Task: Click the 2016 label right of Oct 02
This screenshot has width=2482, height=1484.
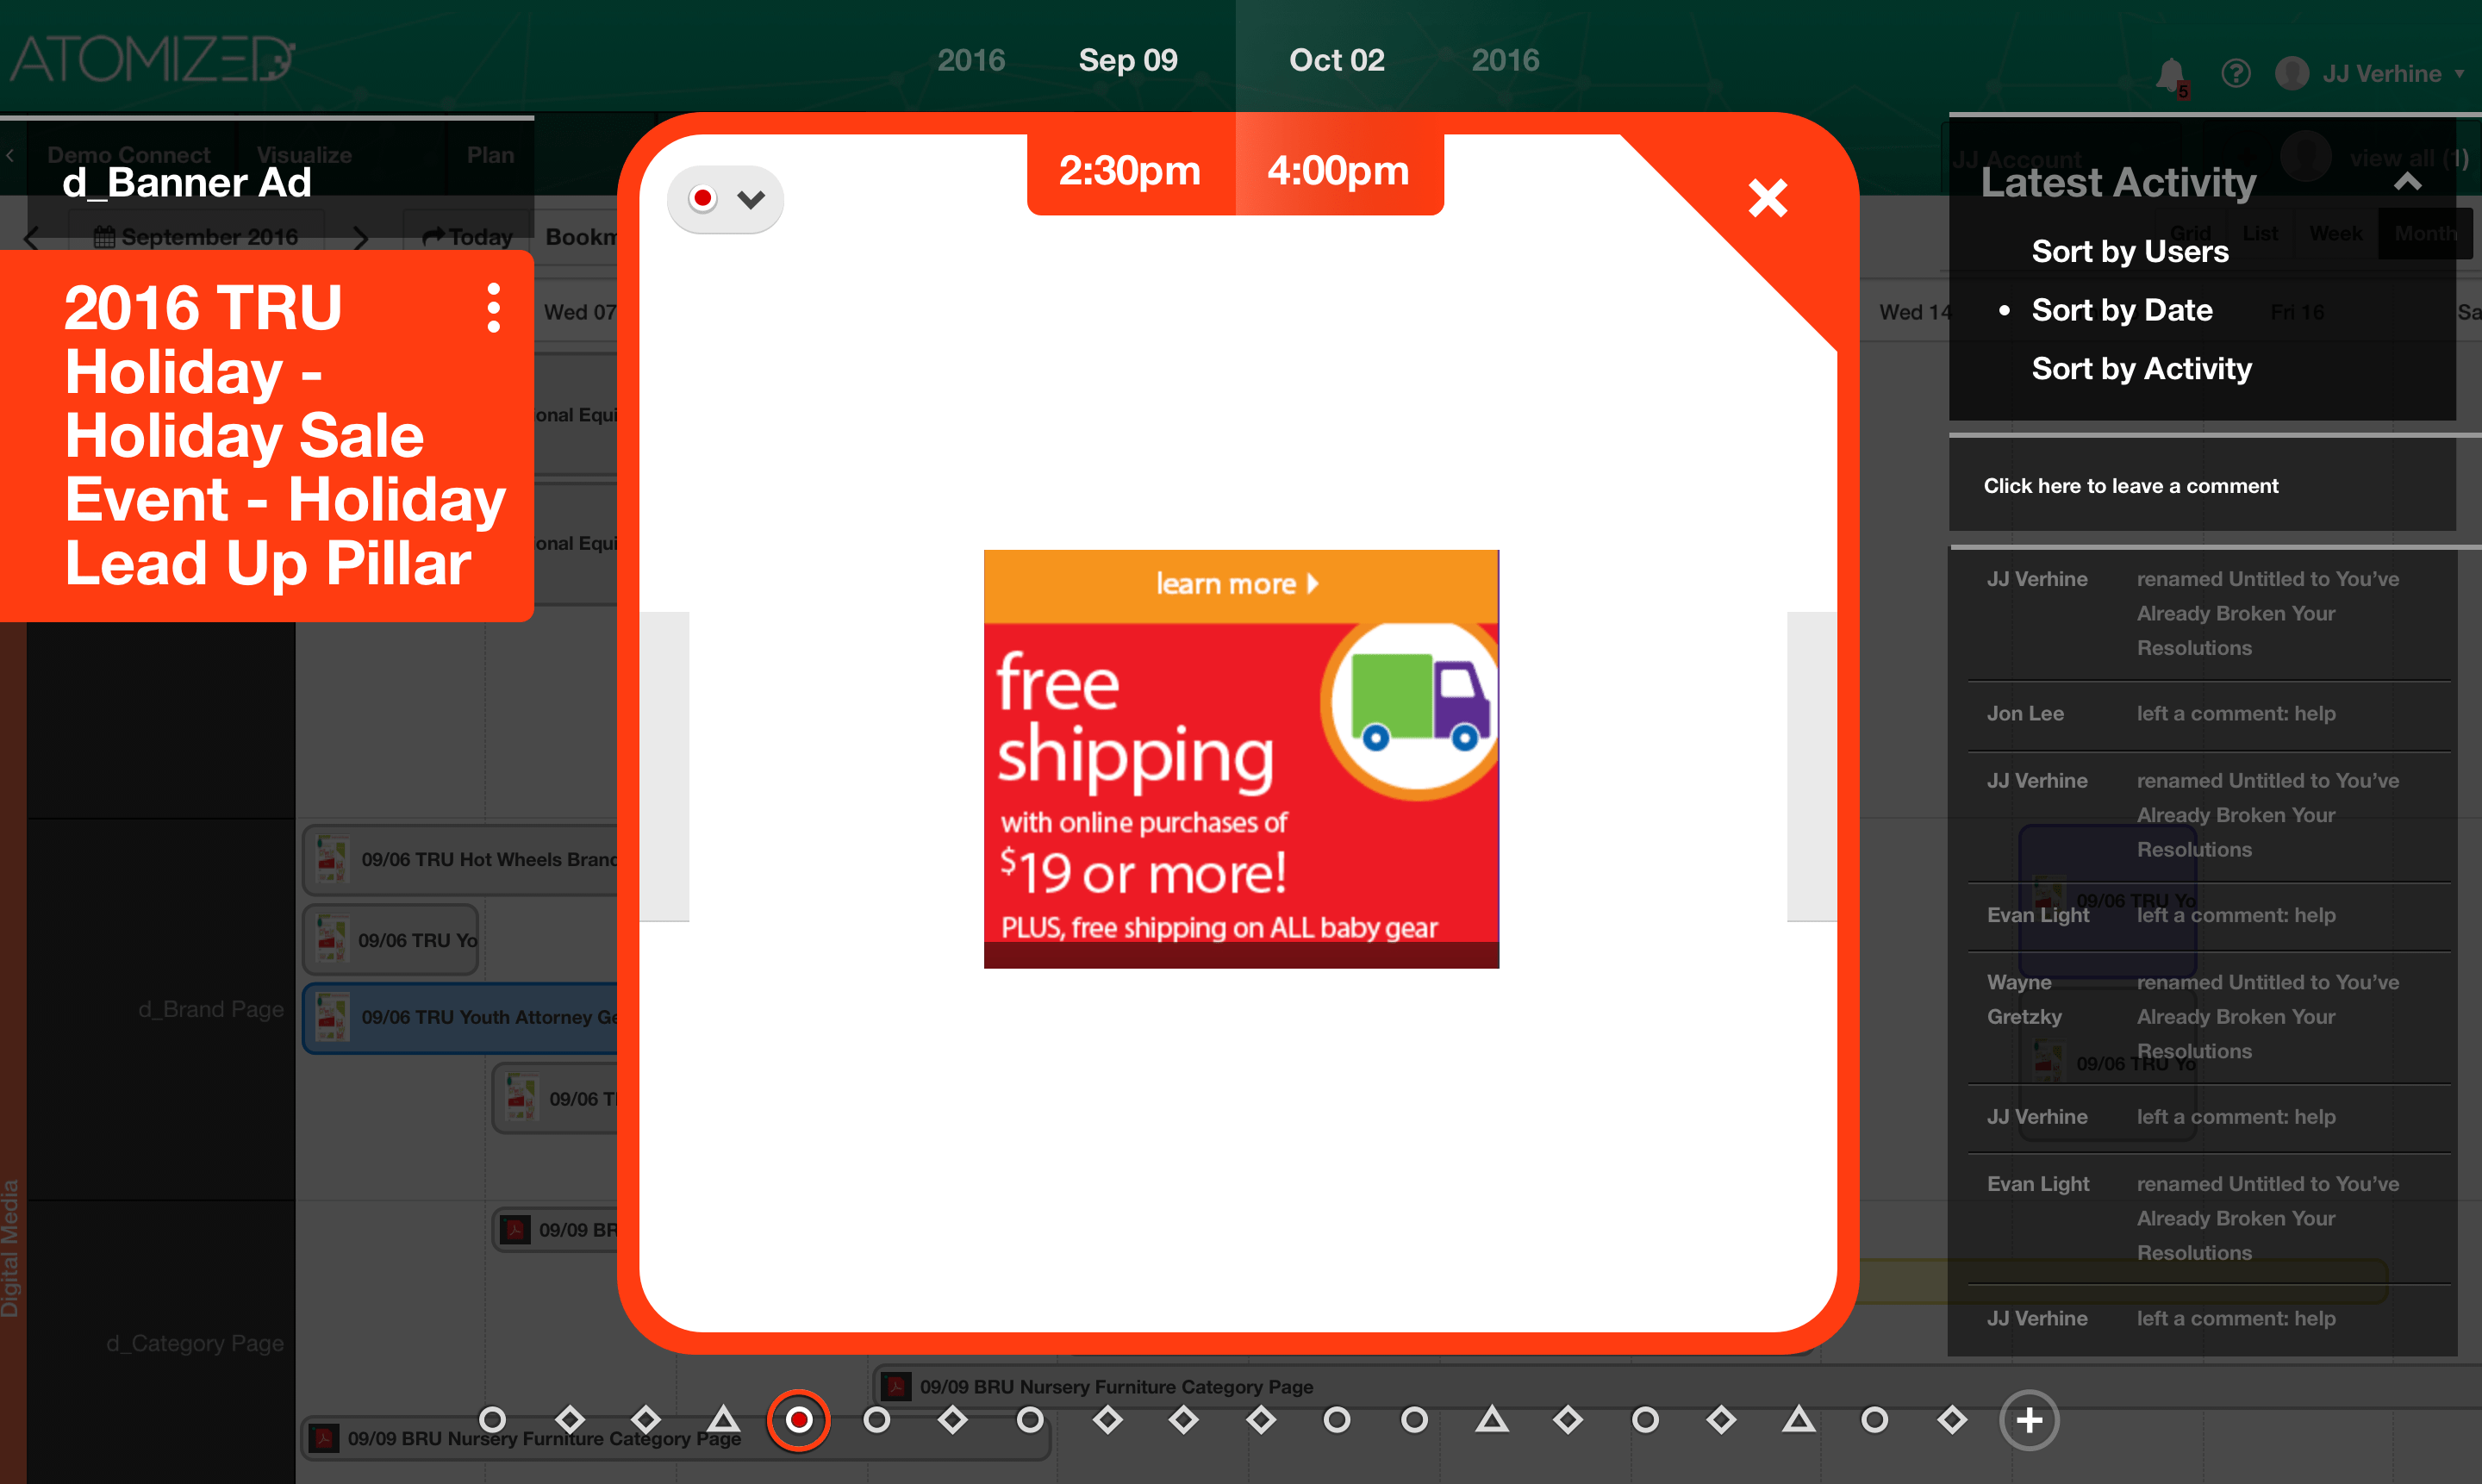Action: click(1505, 60)
